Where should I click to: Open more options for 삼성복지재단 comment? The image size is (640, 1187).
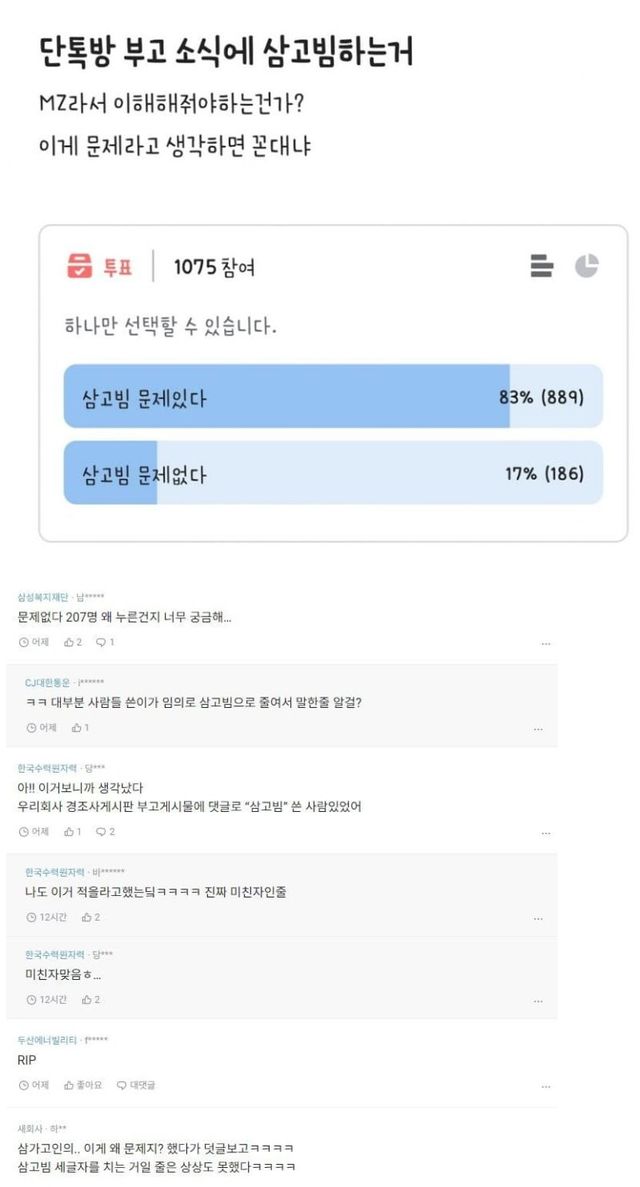click(x=544, y=643)
